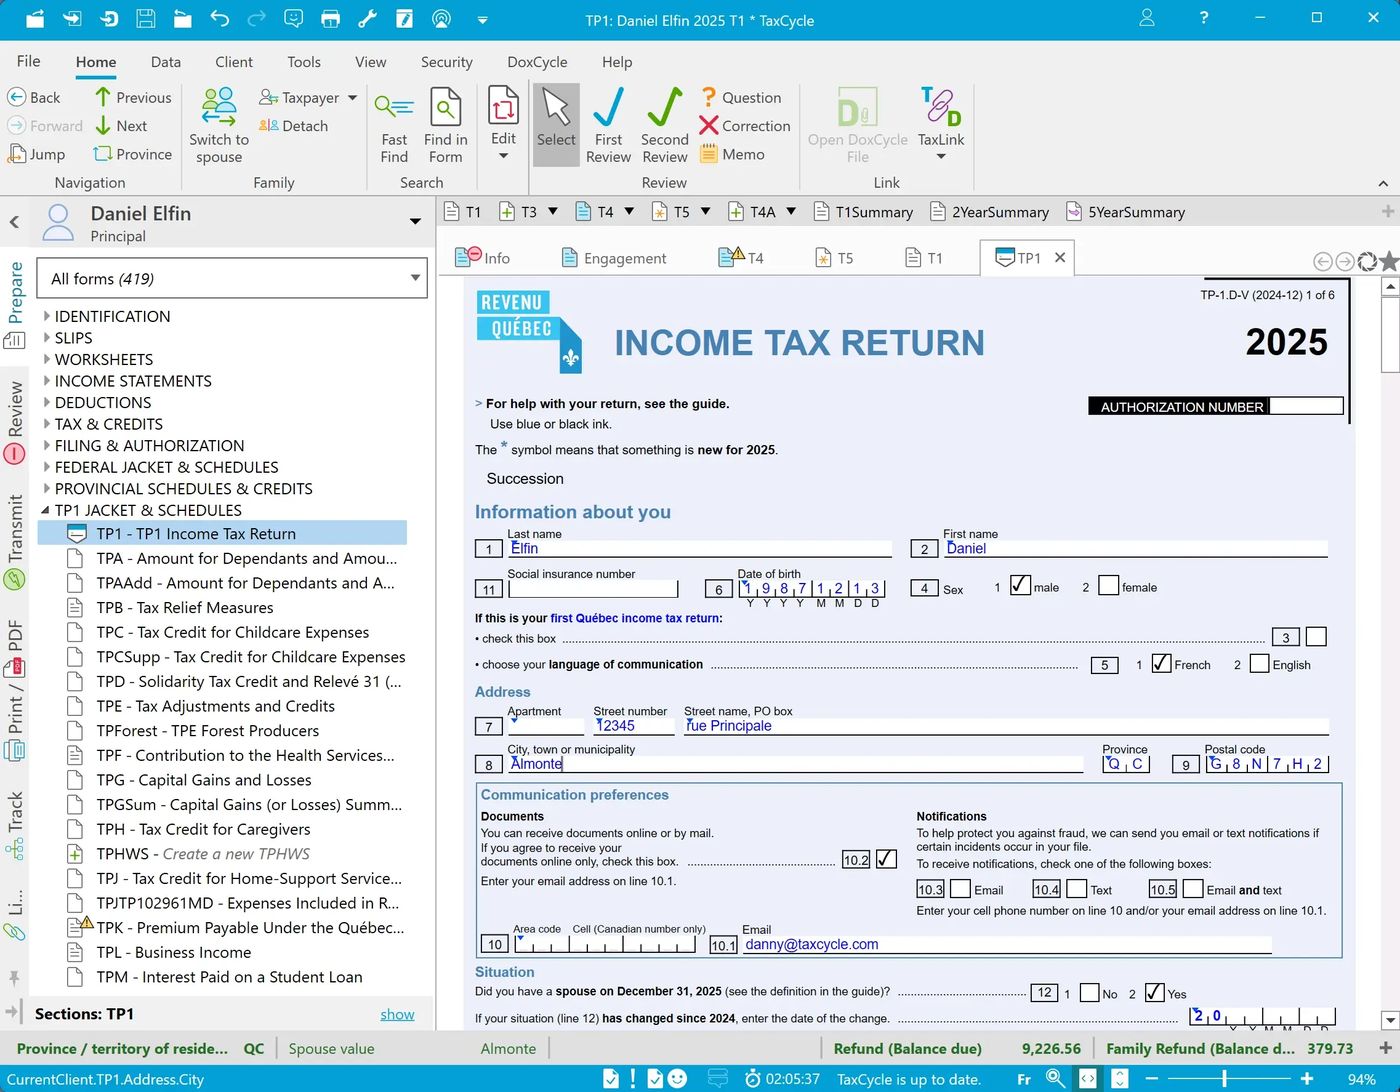This screenshot has width=1400, height=1092.
Task: Click the undo arrow in title bar
Action: pyautogui.click(x=220, y=19)
